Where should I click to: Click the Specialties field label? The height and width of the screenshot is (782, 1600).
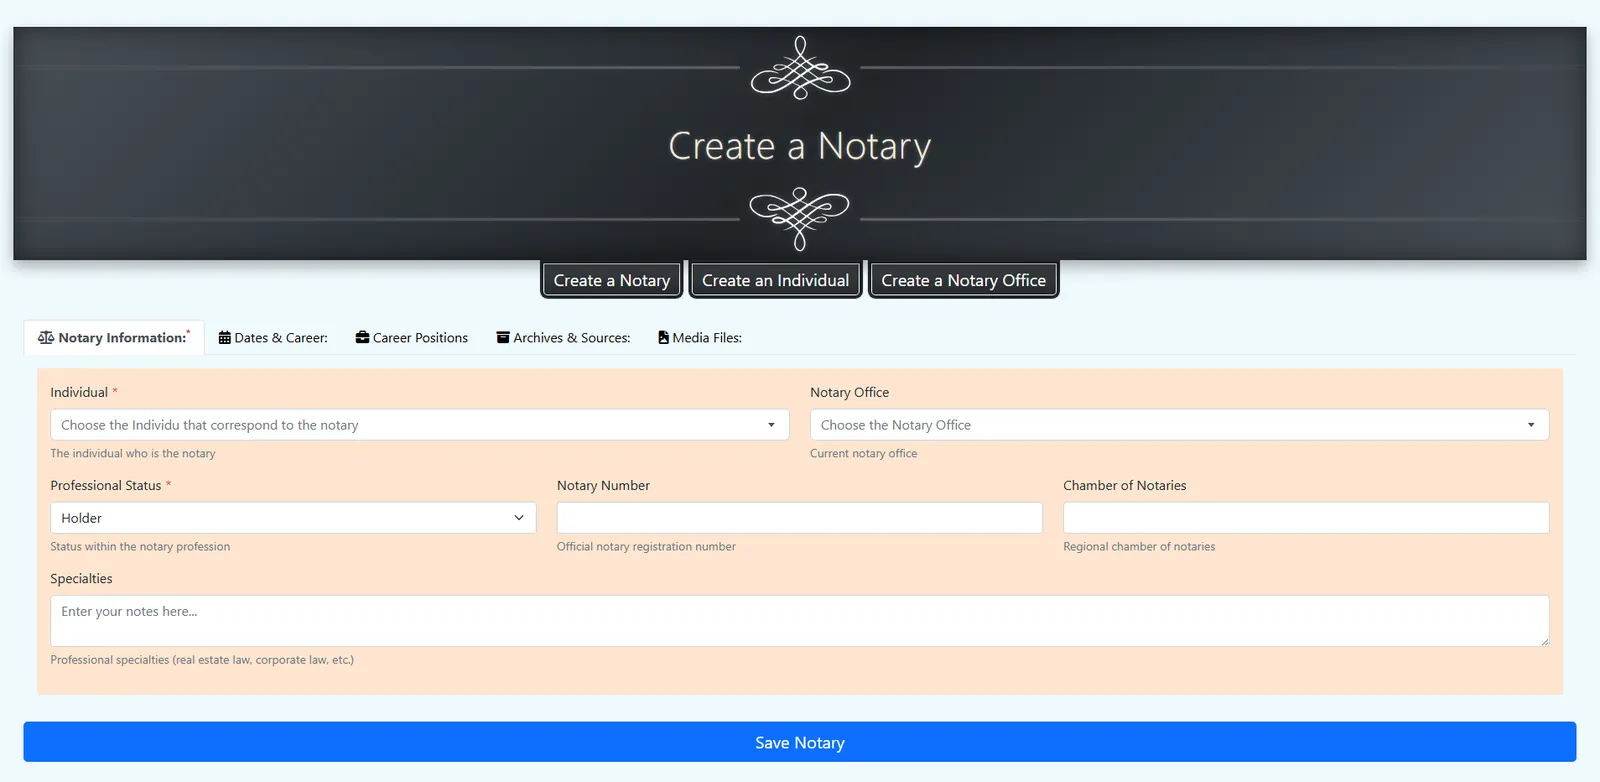[x=81, y=578]
